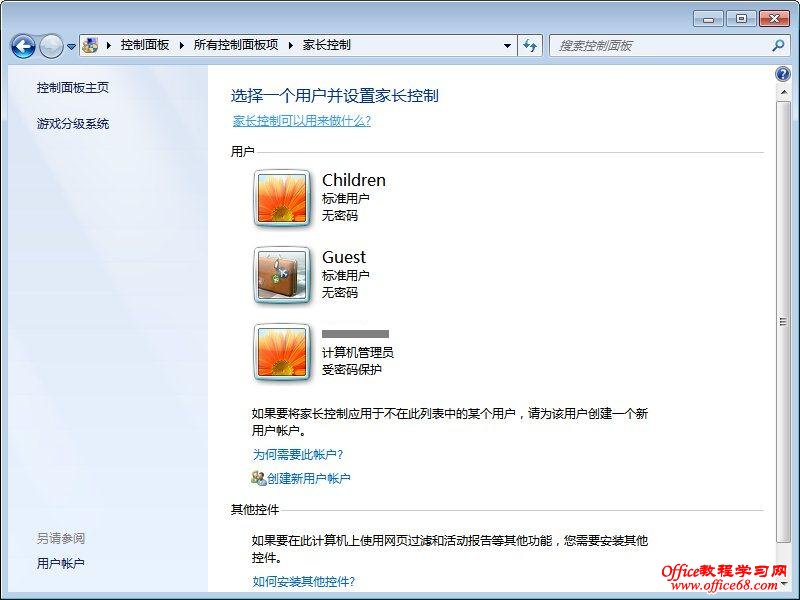The width and height of the screenshot is (800, 600).
Task: Open the 如何安装其他控件? link
Action: [x=304, y=581]
